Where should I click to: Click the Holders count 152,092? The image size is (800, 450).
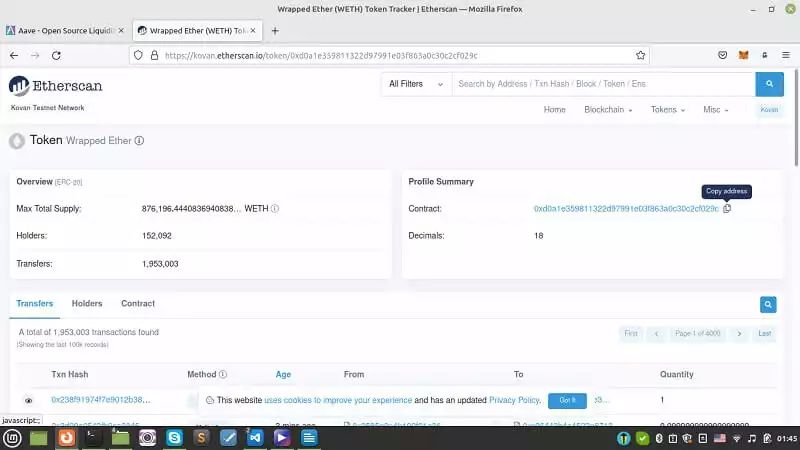(x=157, y=236)
